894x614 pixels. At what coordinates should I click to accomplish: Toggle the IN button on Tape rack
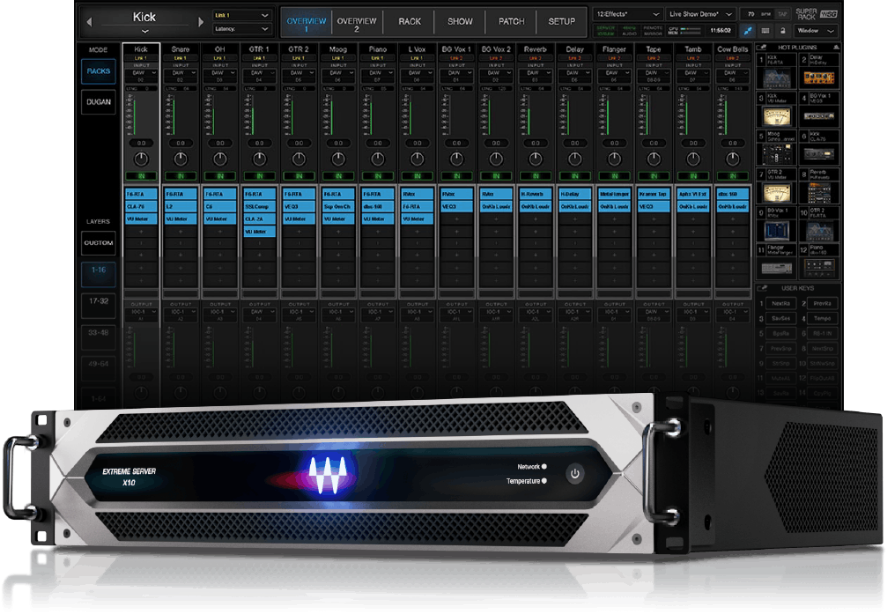[653, 176]
